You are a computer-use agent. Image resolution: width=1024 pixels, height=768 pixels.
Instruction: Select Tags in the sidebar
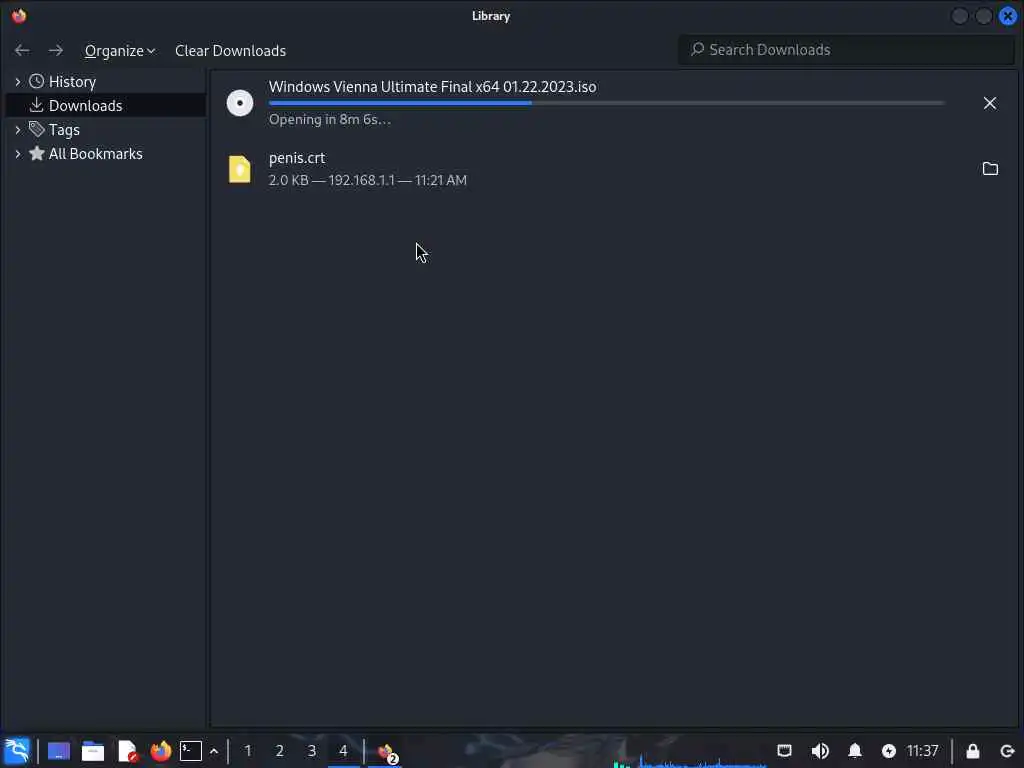[64, 130]
